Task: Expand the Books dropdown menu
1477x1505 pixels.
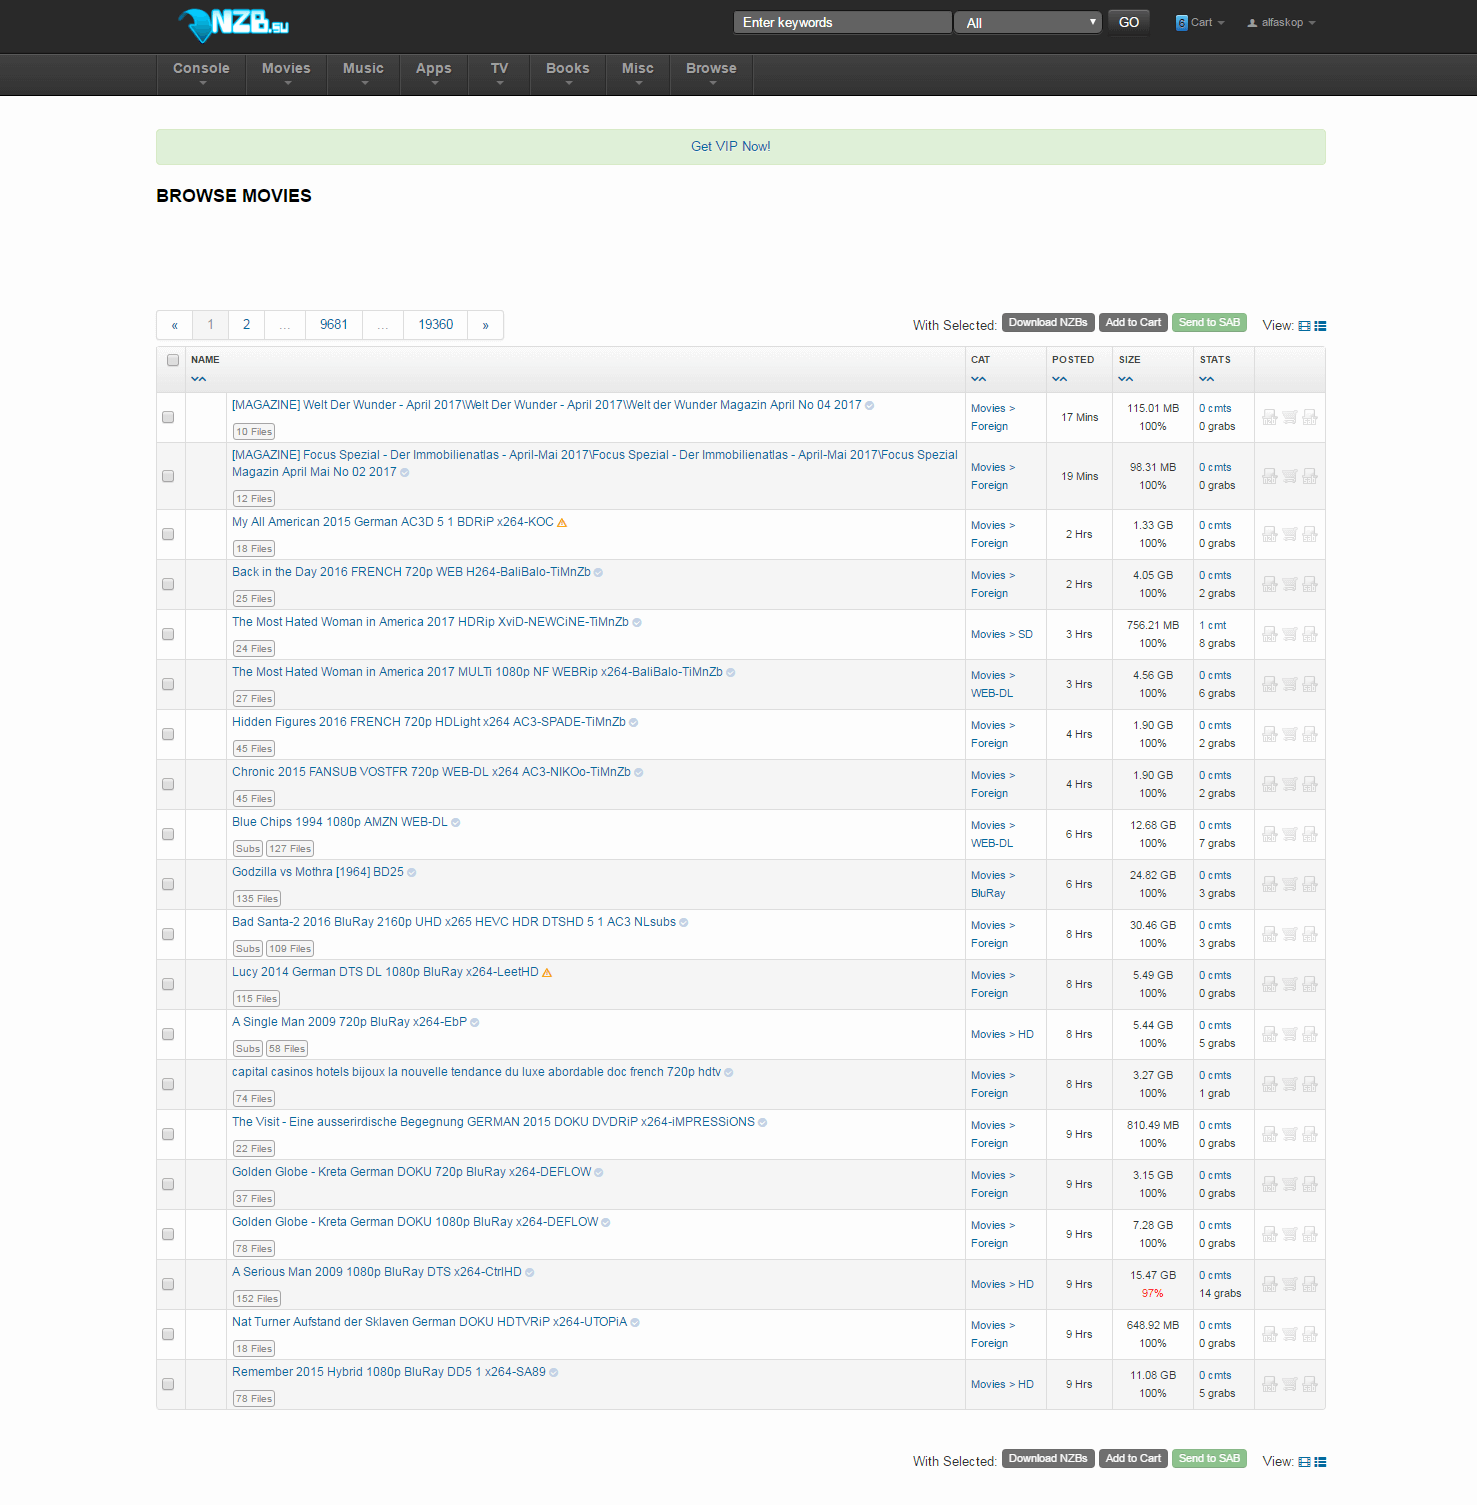Action: coord(568,74)
